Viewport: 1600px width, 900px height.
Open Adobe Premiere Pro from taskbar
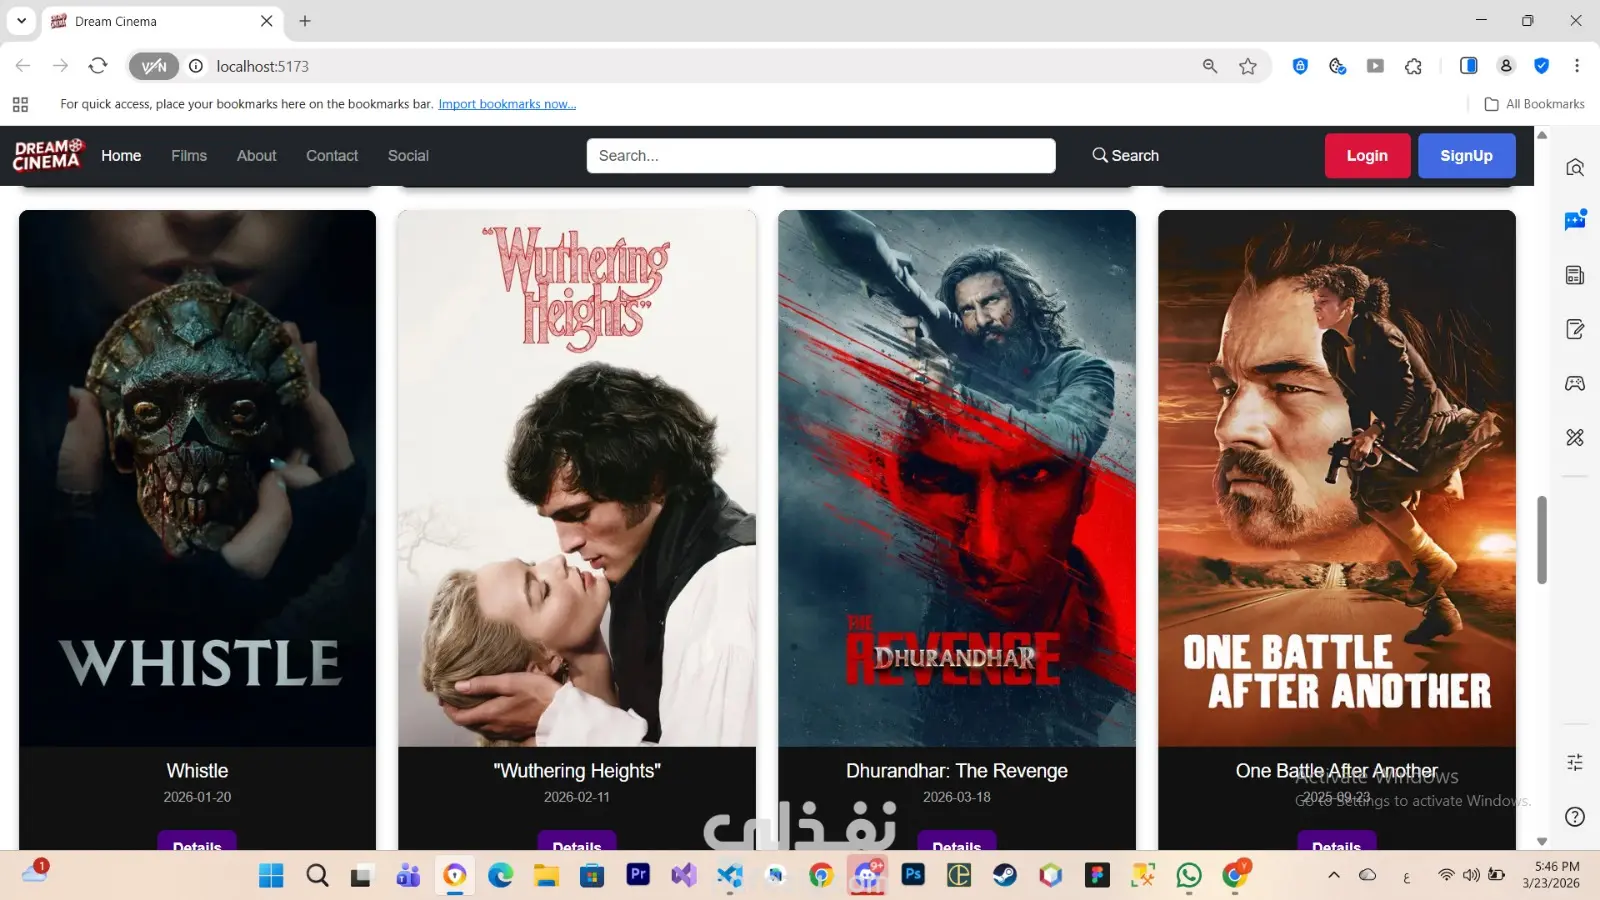tap(638, 875)
